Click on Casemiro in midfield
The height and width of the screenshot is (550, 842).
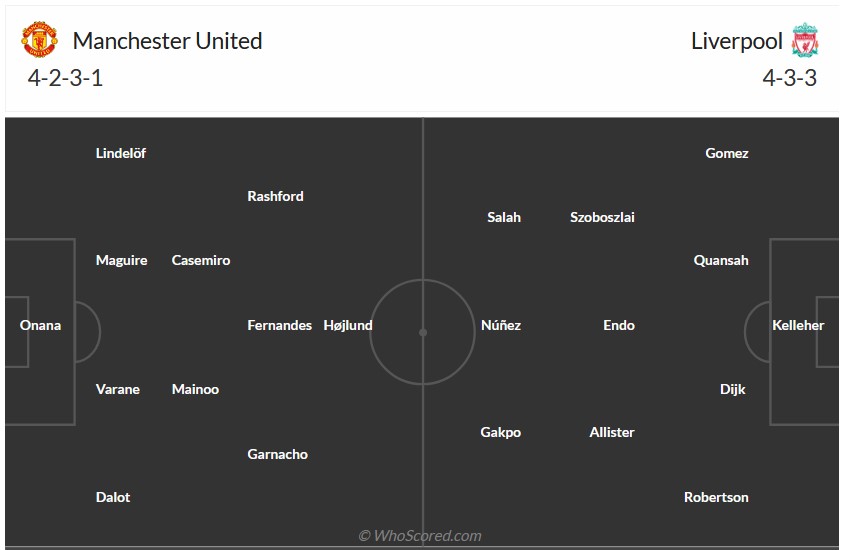(201, 260)
